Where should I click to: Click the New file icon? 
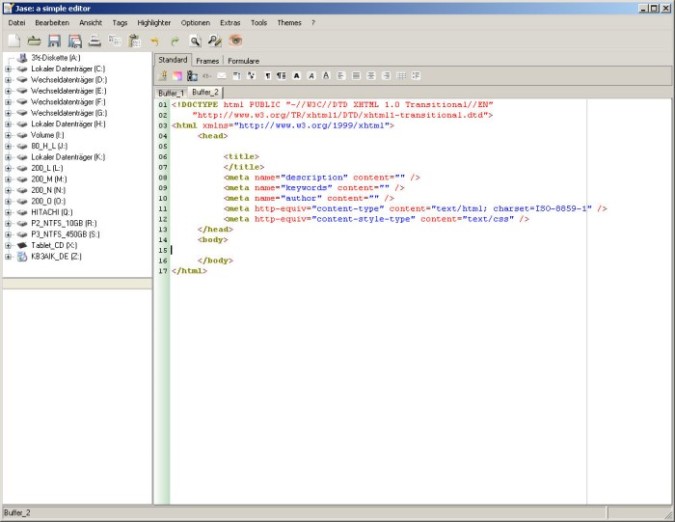[14, 41]
